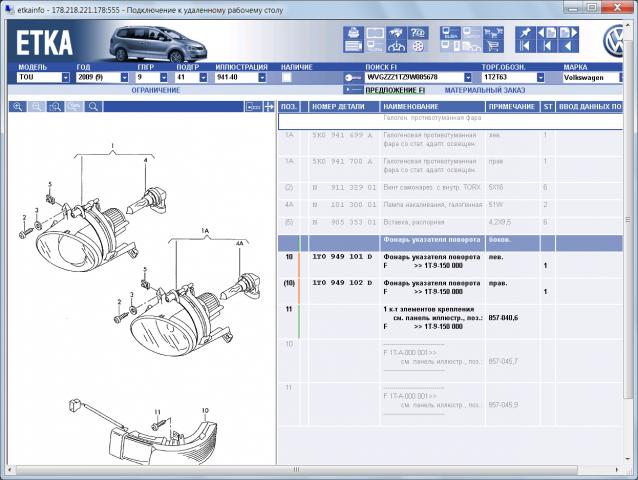Click the ST column header

[x=548, y=107]
